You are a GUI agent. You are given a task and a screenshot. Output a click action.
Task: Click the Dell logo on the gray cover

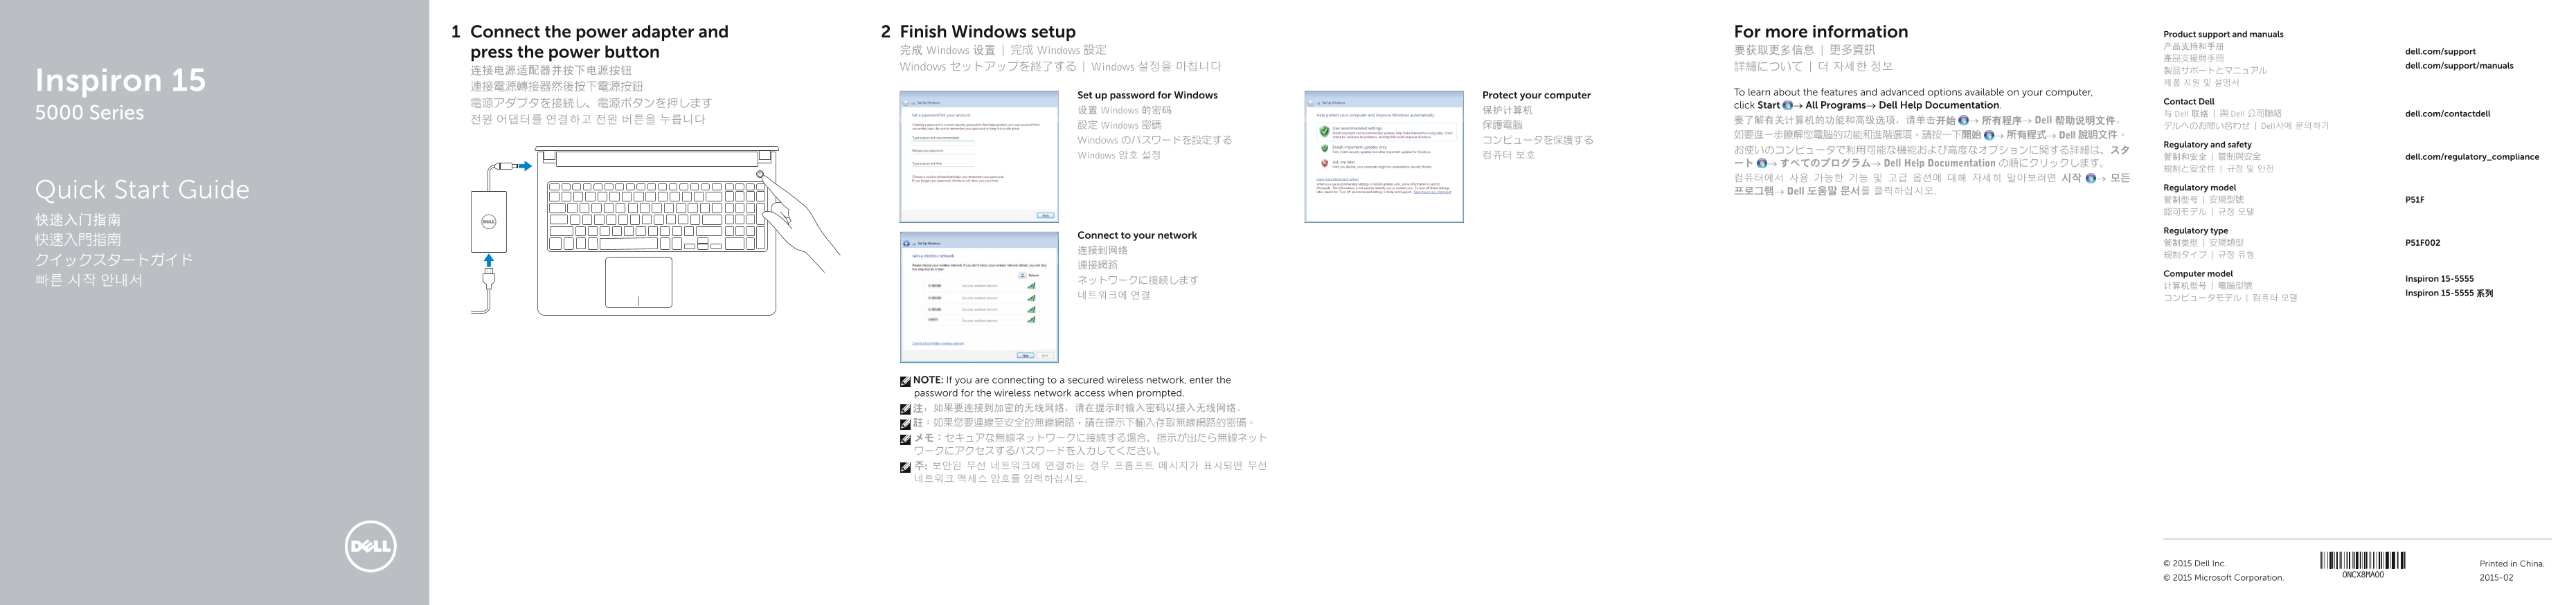370,546
